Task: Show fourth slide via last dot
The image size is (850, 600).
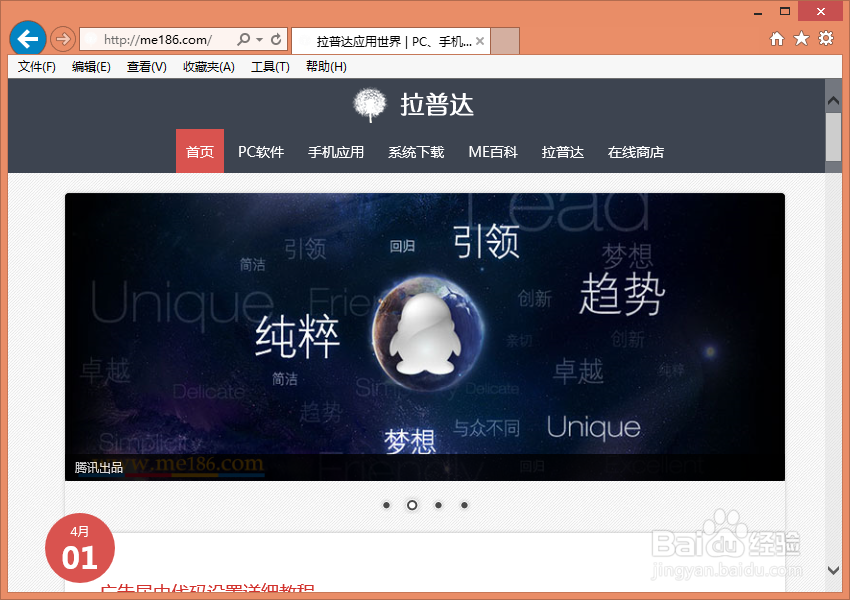Action: coord(464,505)
